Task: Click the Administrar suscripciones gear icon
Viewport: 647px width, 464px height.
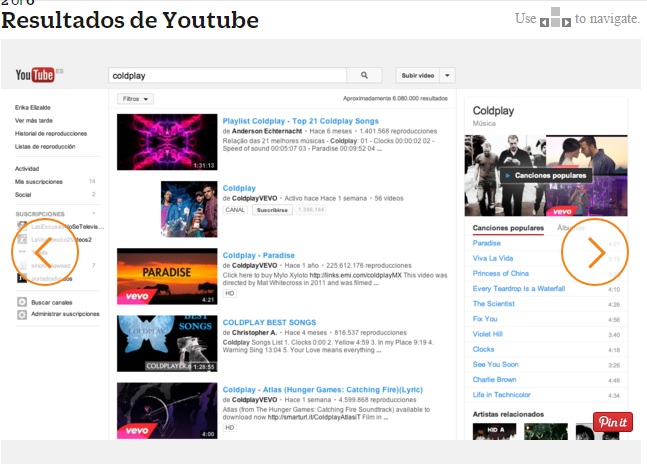Action: [x=22, y=314]
